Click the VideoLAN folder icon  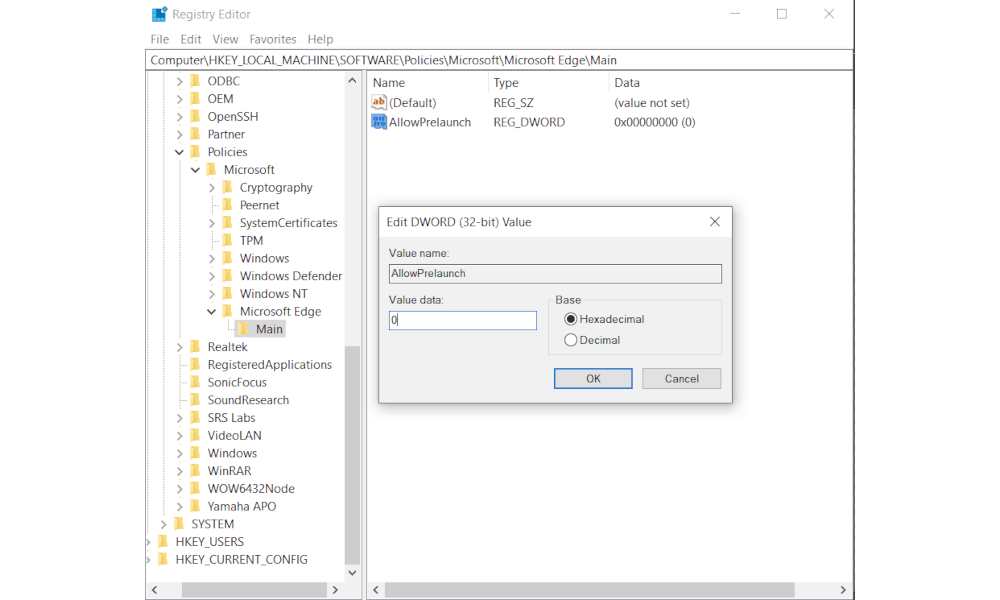195,435
